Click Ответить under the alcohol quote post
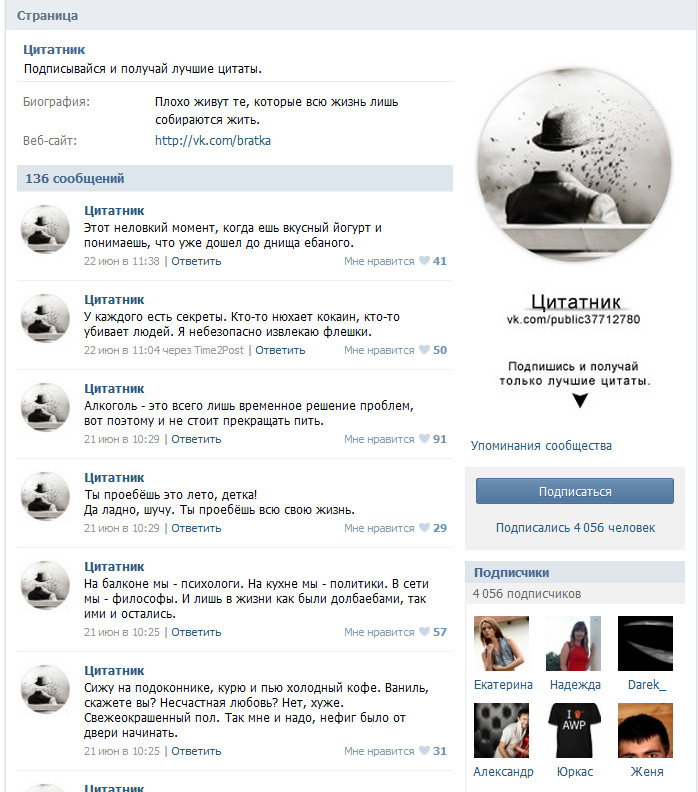 click(196, 439)
